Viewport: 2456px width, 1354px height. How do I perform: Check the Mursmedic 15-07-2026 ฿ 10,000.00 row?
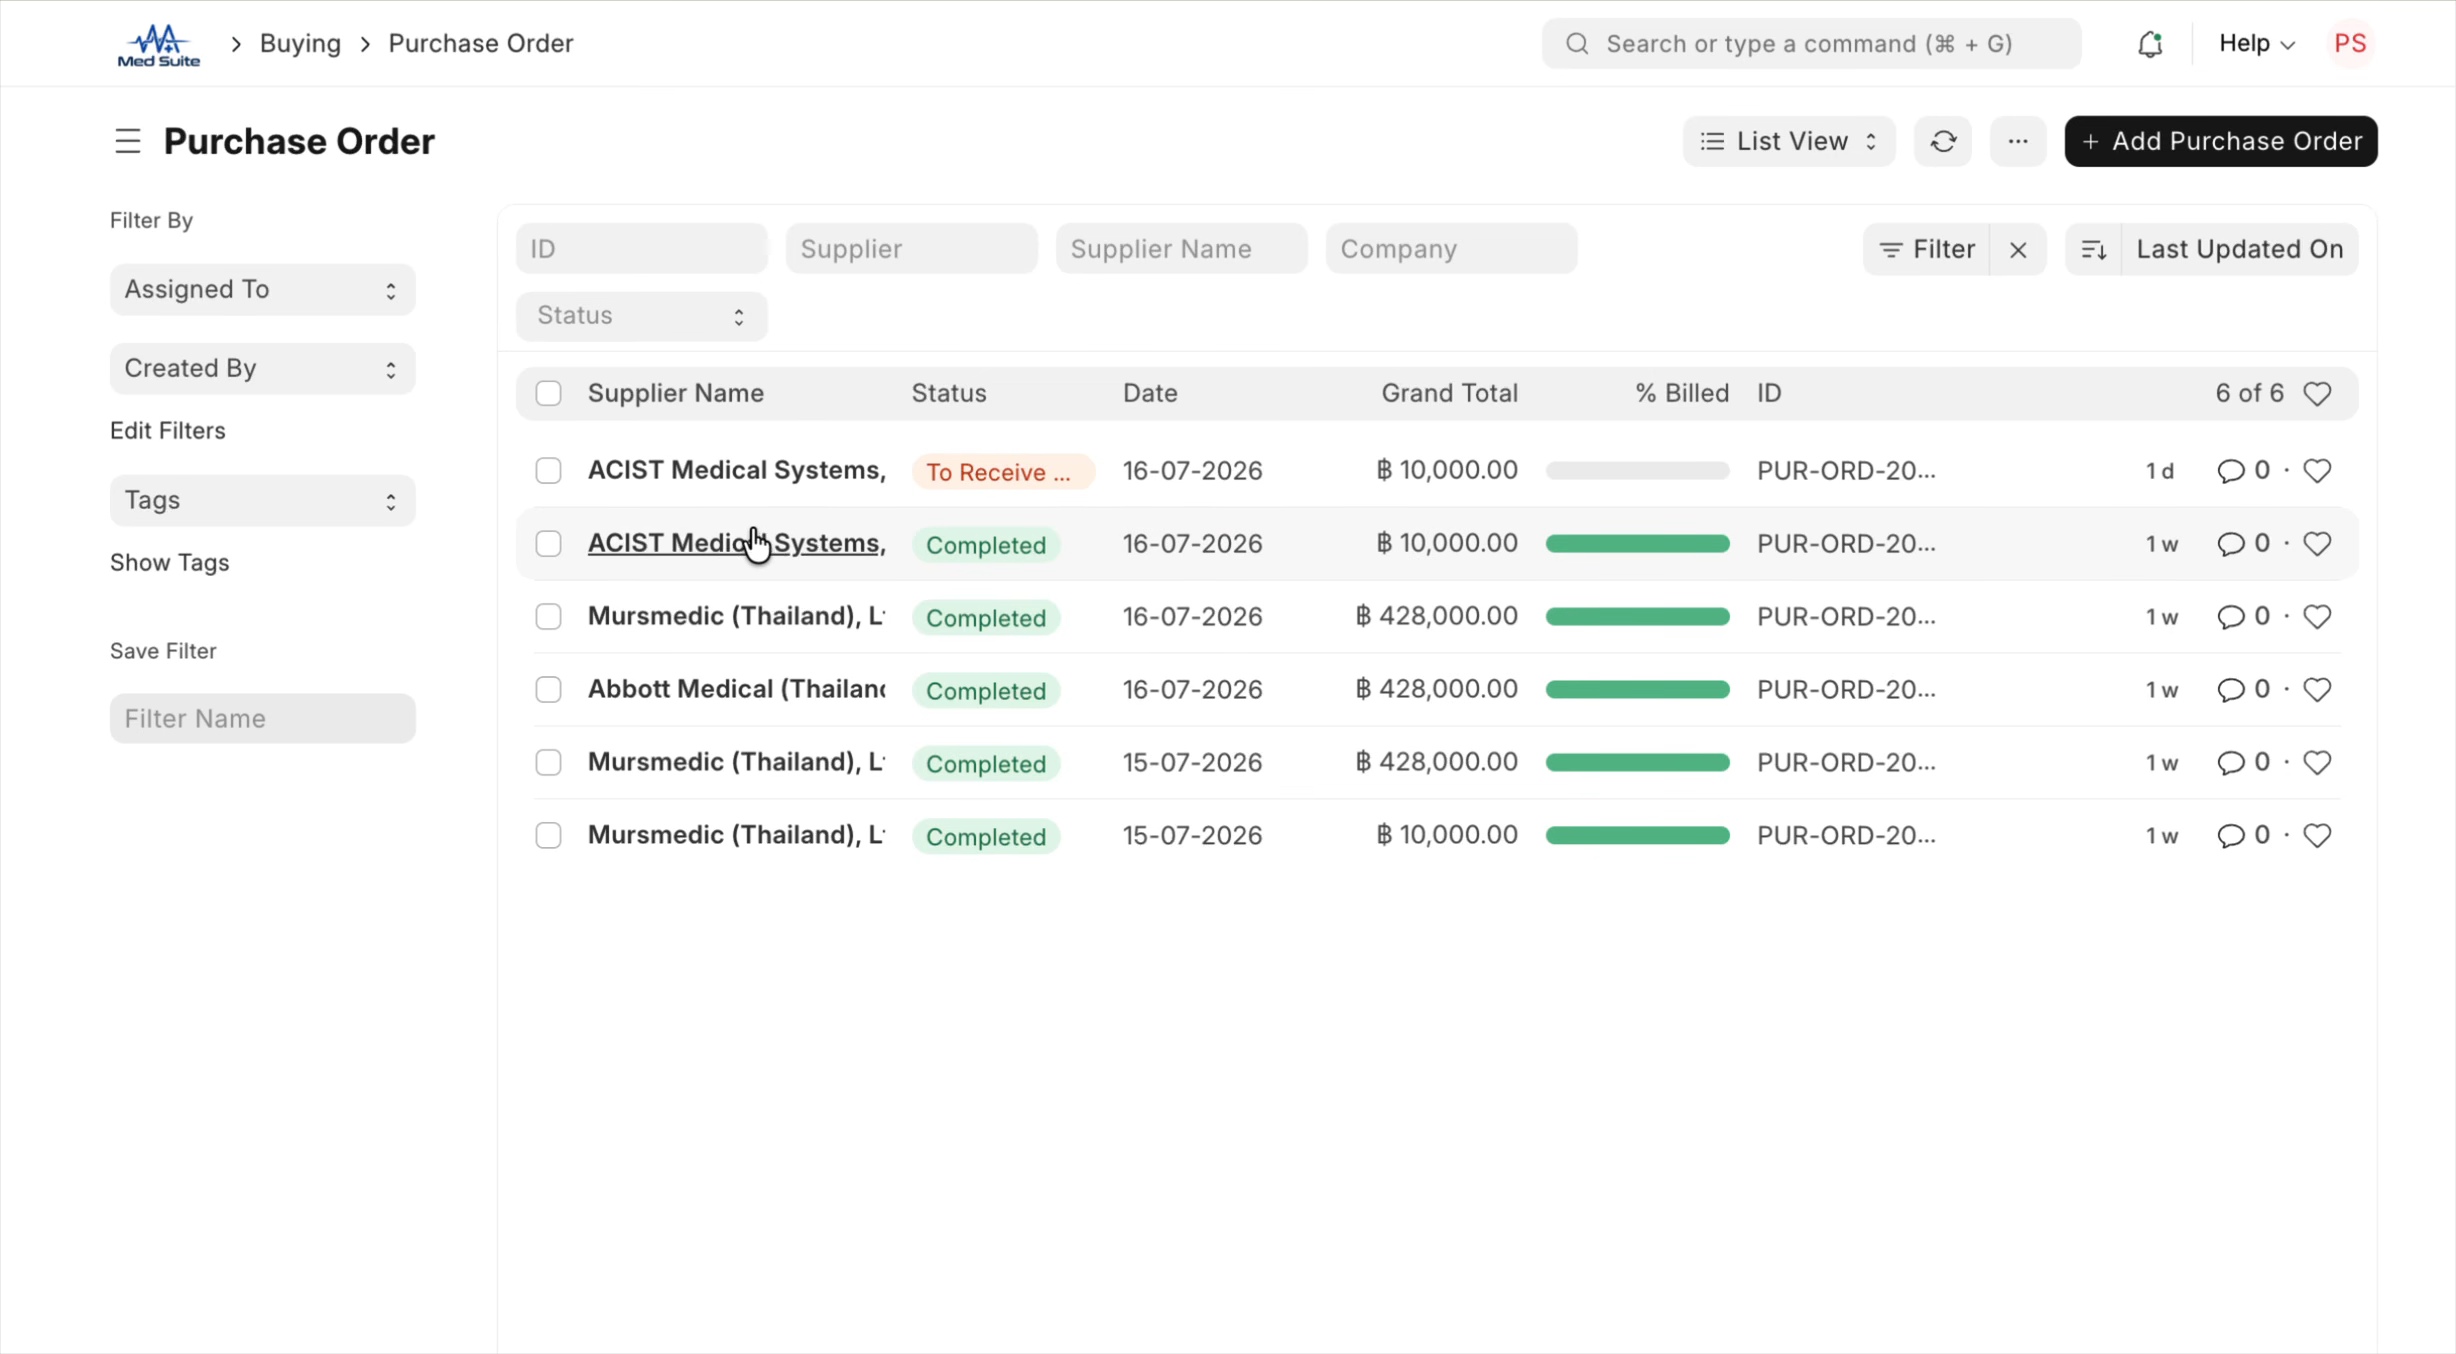pos(548,836)
